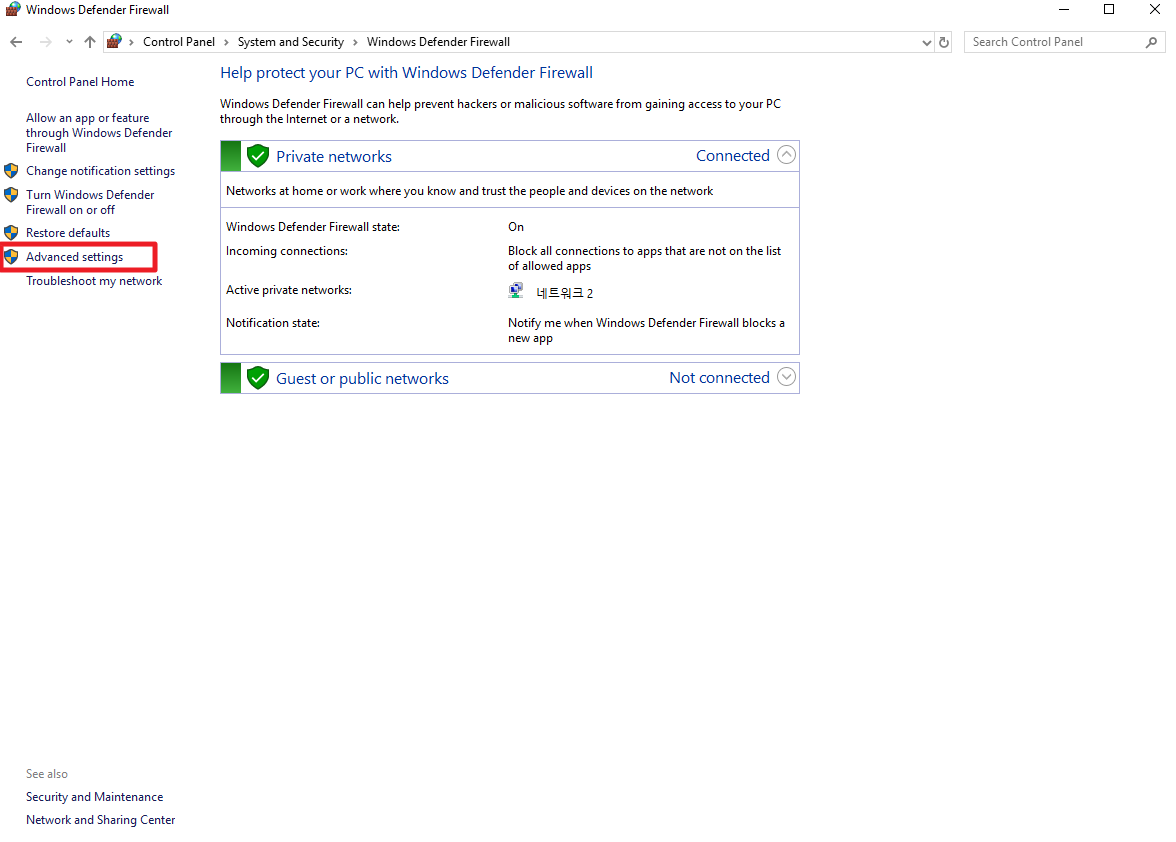The height and width of the screenshot is (842, 1176).
Task: Click the green shield next to Guest or public networks
Action: pos(257,378)
